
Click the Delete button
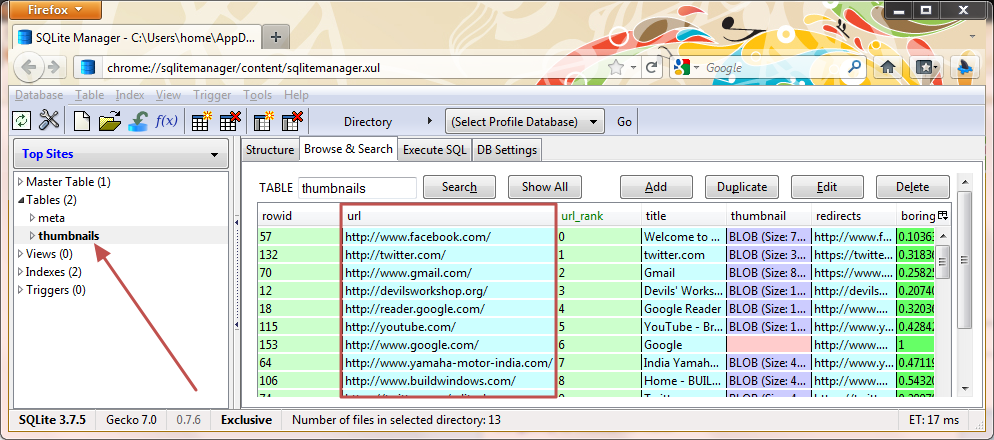click(913, 187)
